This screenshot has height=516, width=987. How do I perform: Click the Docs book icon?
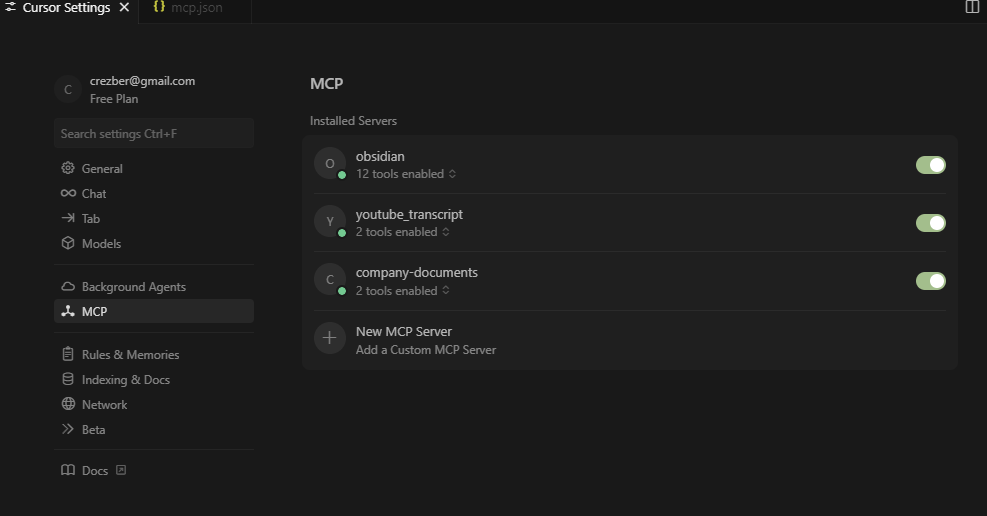click(68, 470)
